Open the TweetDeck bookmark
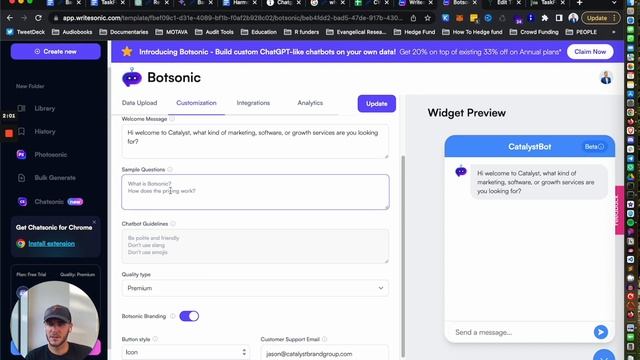Viewport: 640px width, 360px height. click(x=26, y=32)
